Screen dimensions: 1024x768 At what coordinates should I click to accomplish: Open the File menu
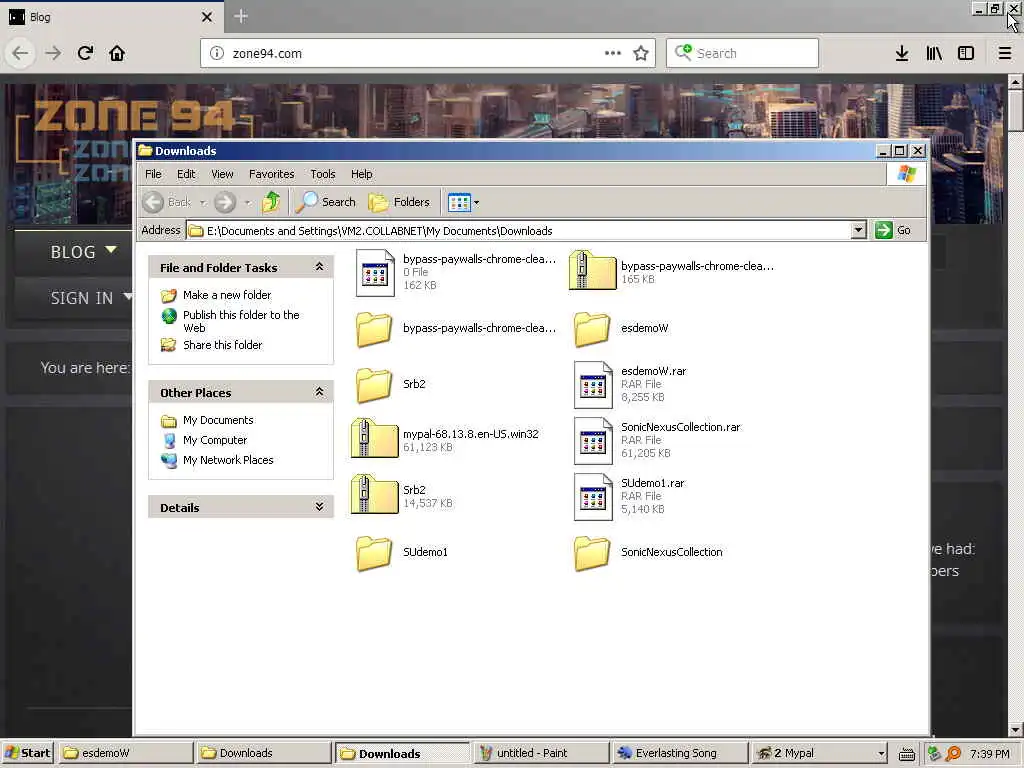tap(153, 174)
